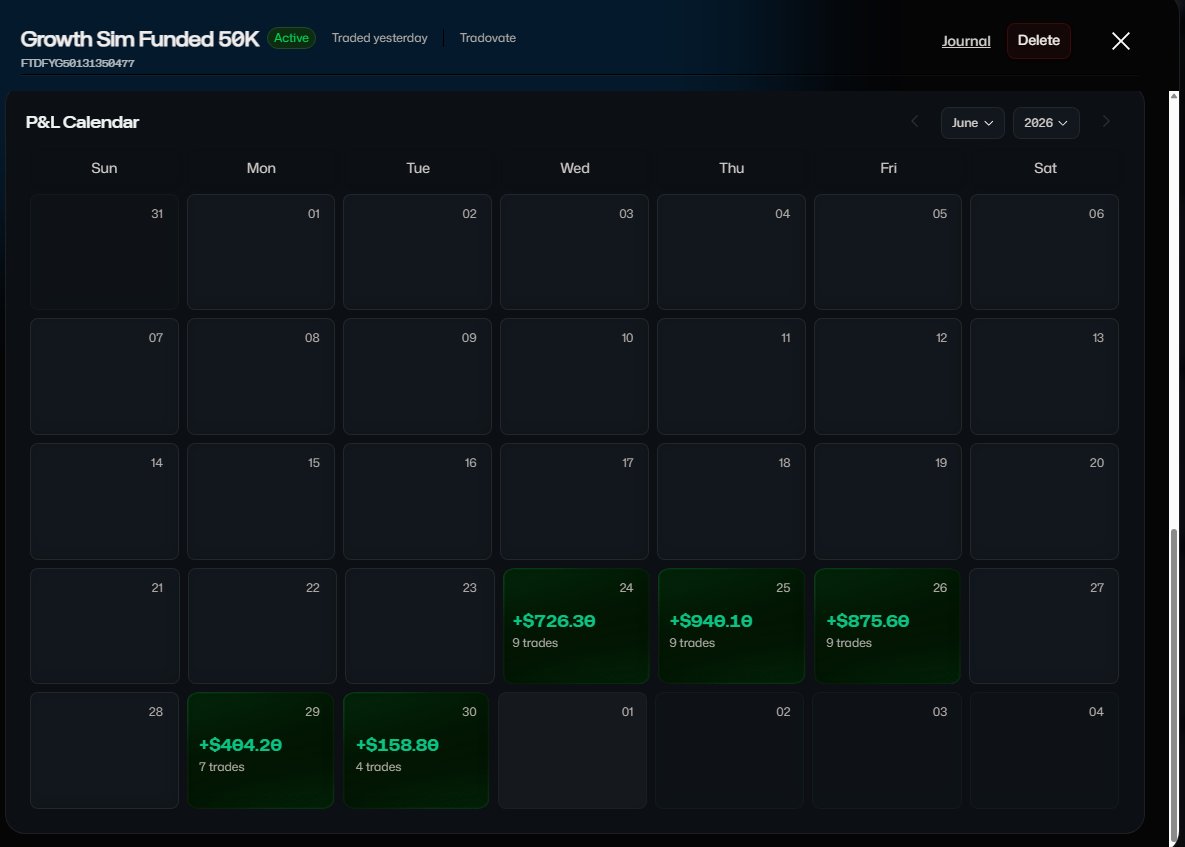Select the empty June 18 calendar cell

tap(731, 502)
